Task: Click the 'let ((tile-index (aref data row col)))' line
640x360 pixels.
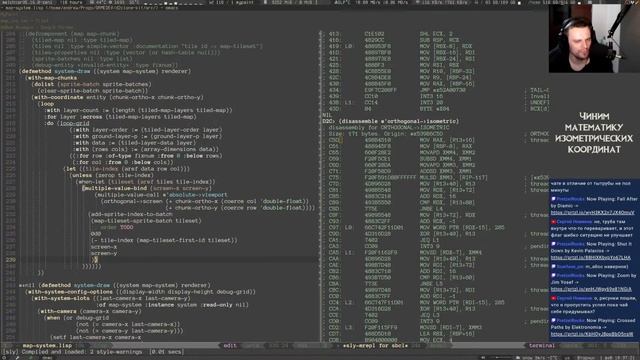Action: pos(127,169)
